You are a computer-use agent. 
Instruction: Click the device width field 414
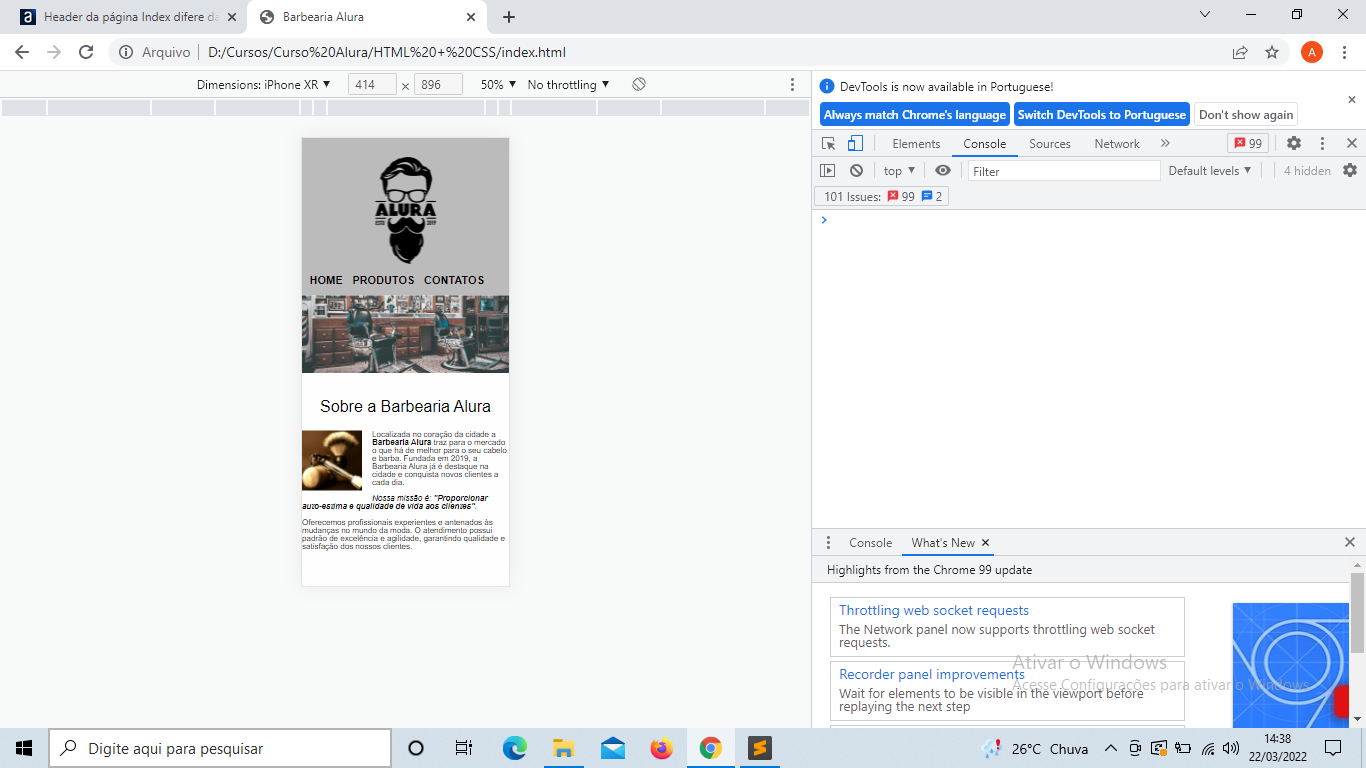(372, 85)
